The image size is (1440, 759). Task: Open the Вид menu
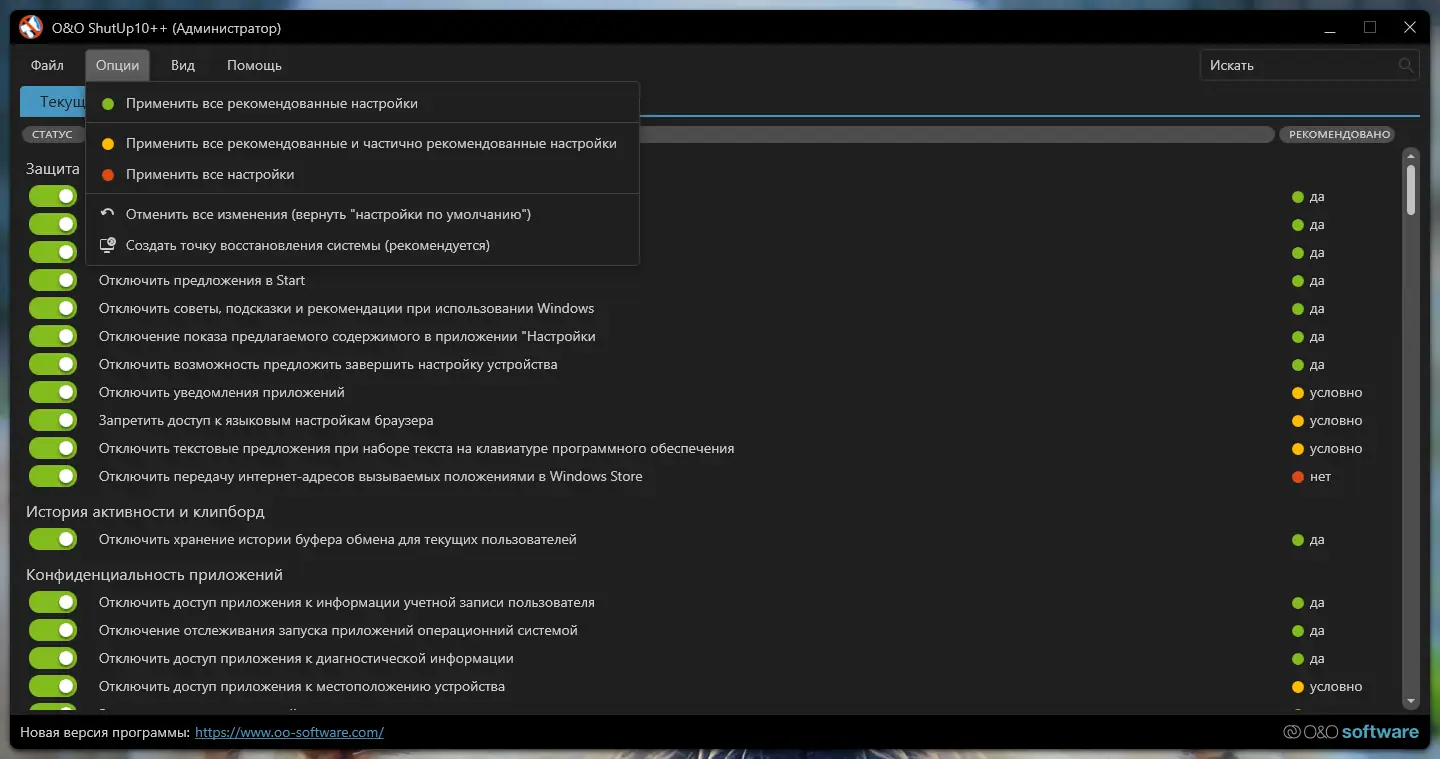(x=183, y=65)
